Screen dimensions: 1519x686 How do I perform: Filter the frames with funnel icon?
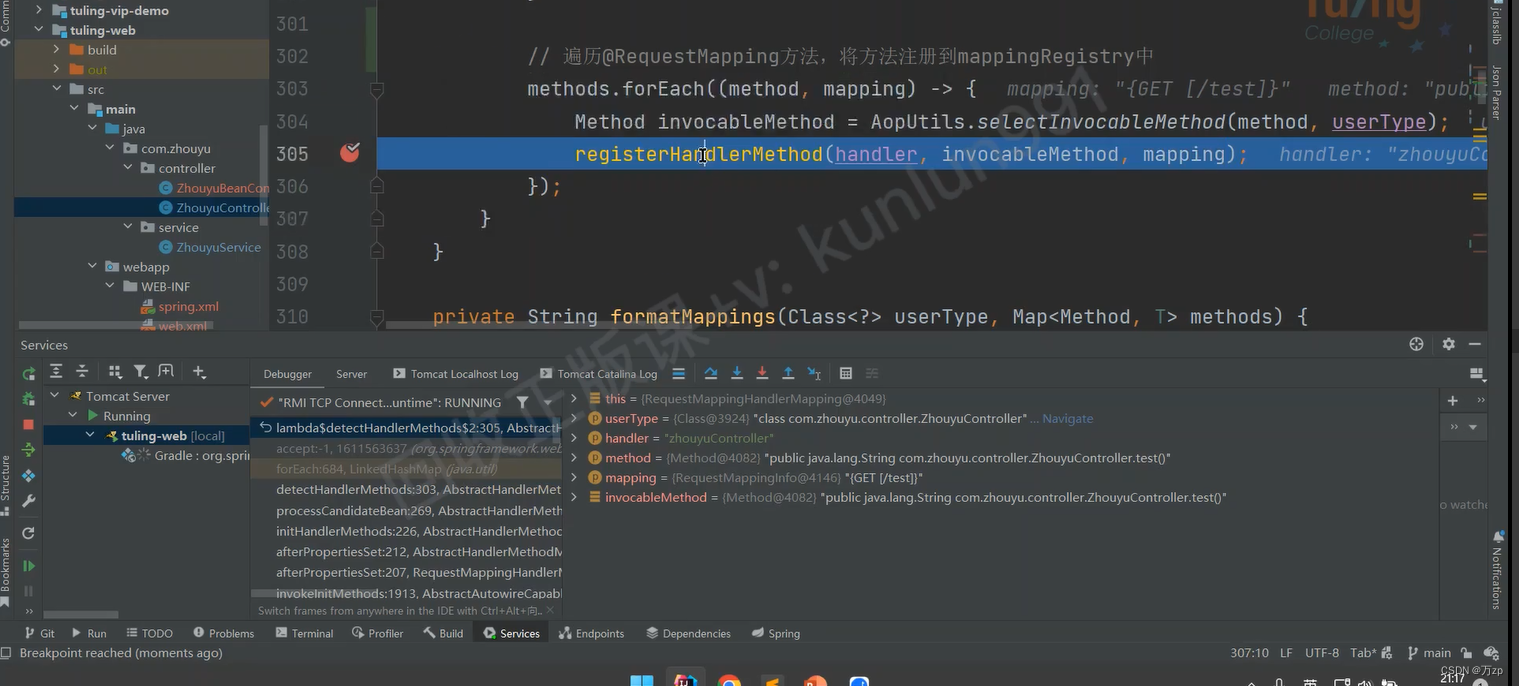click(522, 402)
